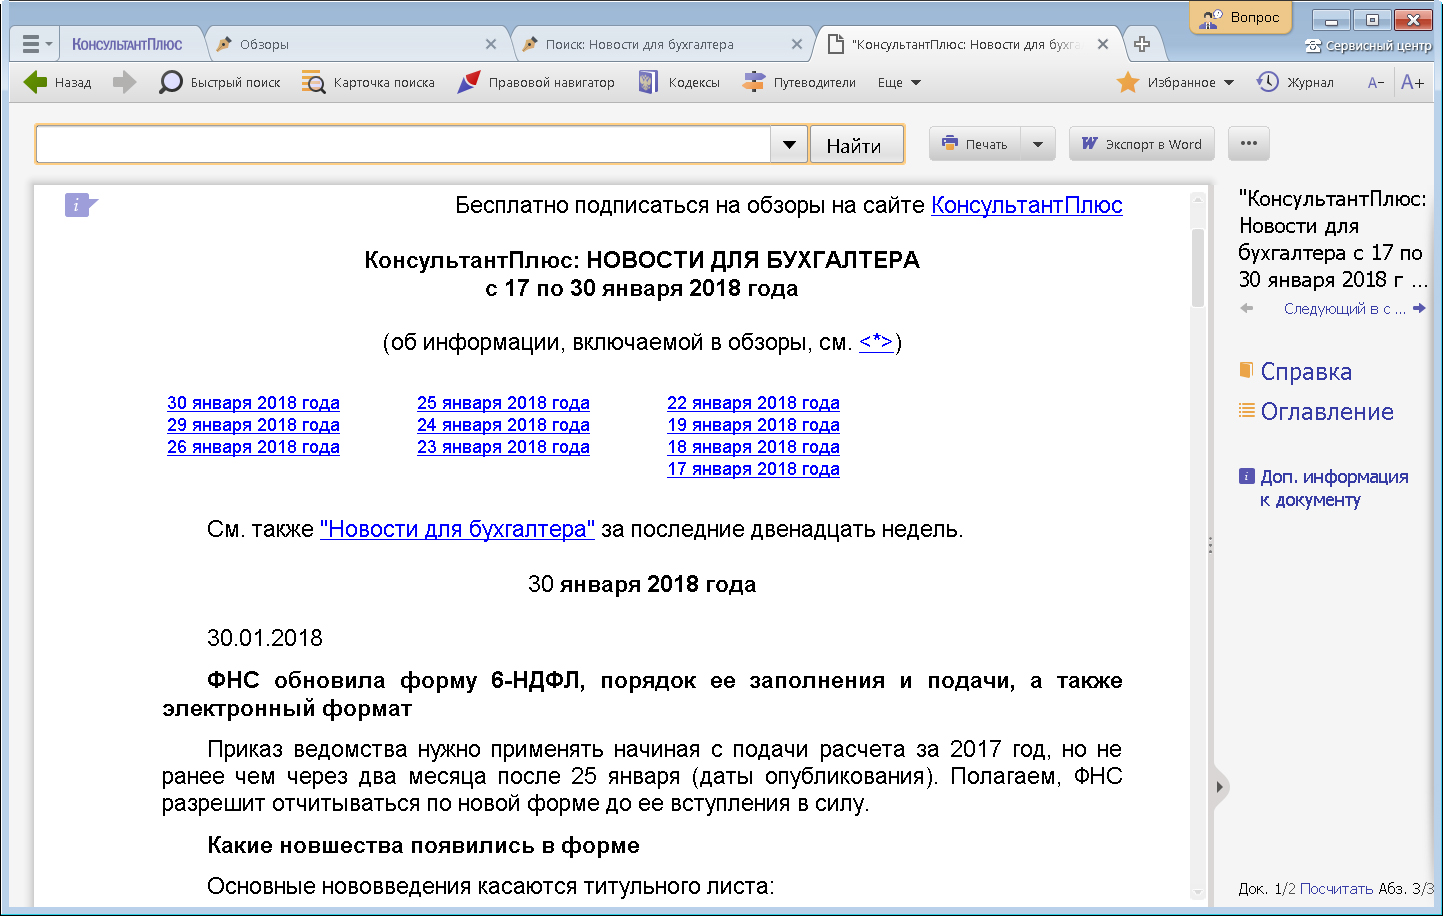
Task: Click the purple info flag icon
Action: coord(80,205)
